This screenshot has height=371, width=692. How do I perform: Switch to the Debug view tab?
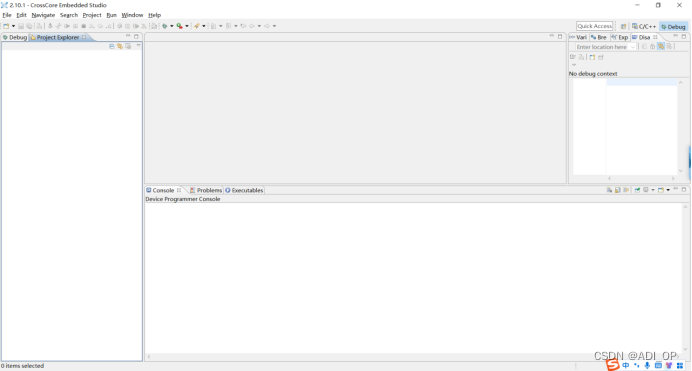click(15, 37)
